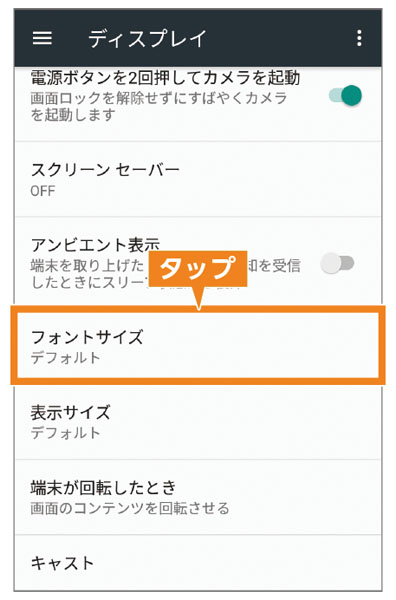Click the ディスプレイ title in the header
396x600 pixels.
(147, 38)
